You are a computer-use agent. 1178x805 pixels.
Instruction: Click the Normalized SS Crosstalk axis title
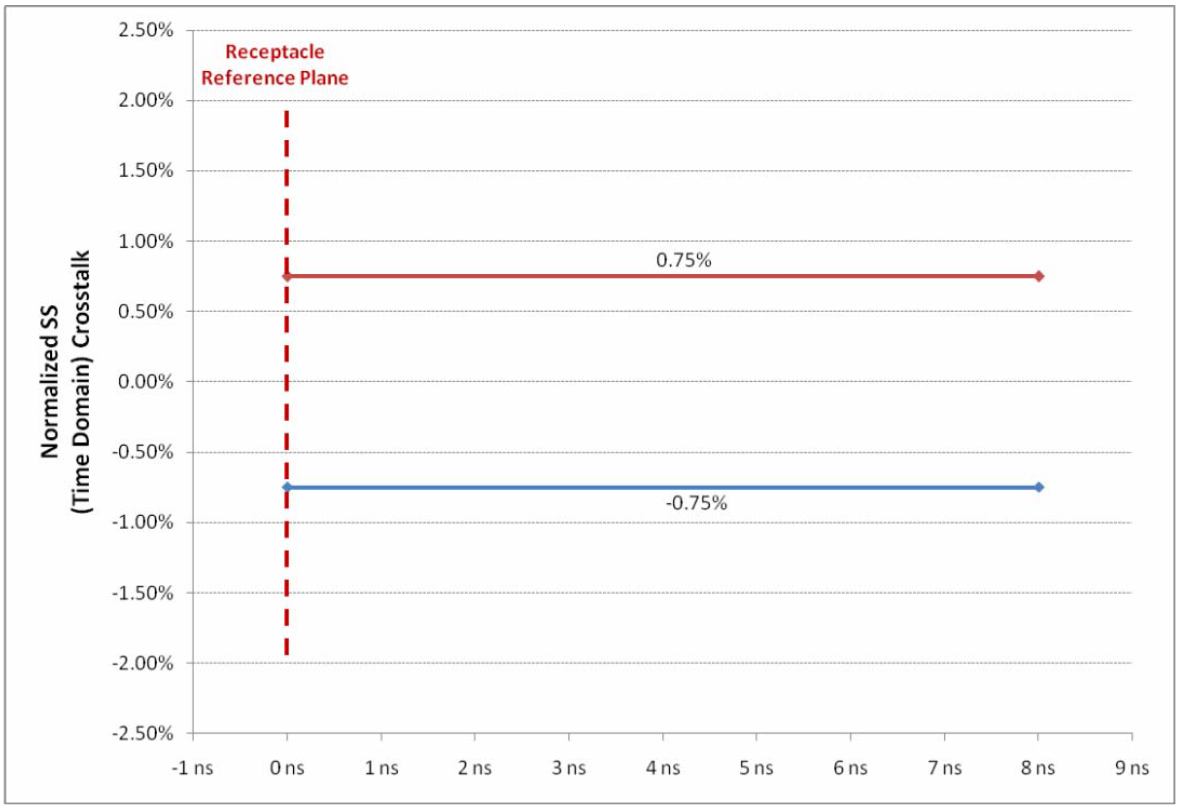tap(65, 381)
